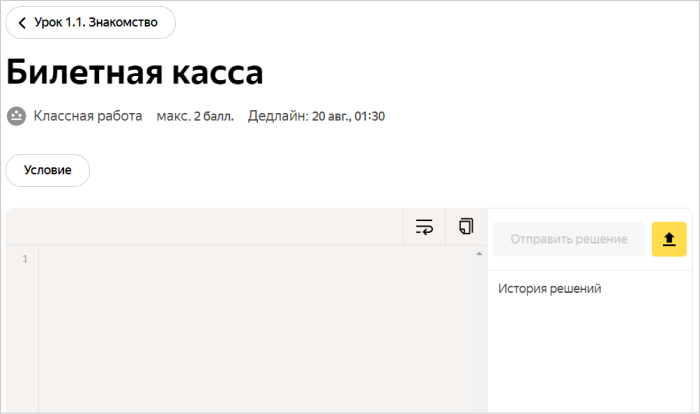Click the editor scroll-up arrow

point(478,254)
